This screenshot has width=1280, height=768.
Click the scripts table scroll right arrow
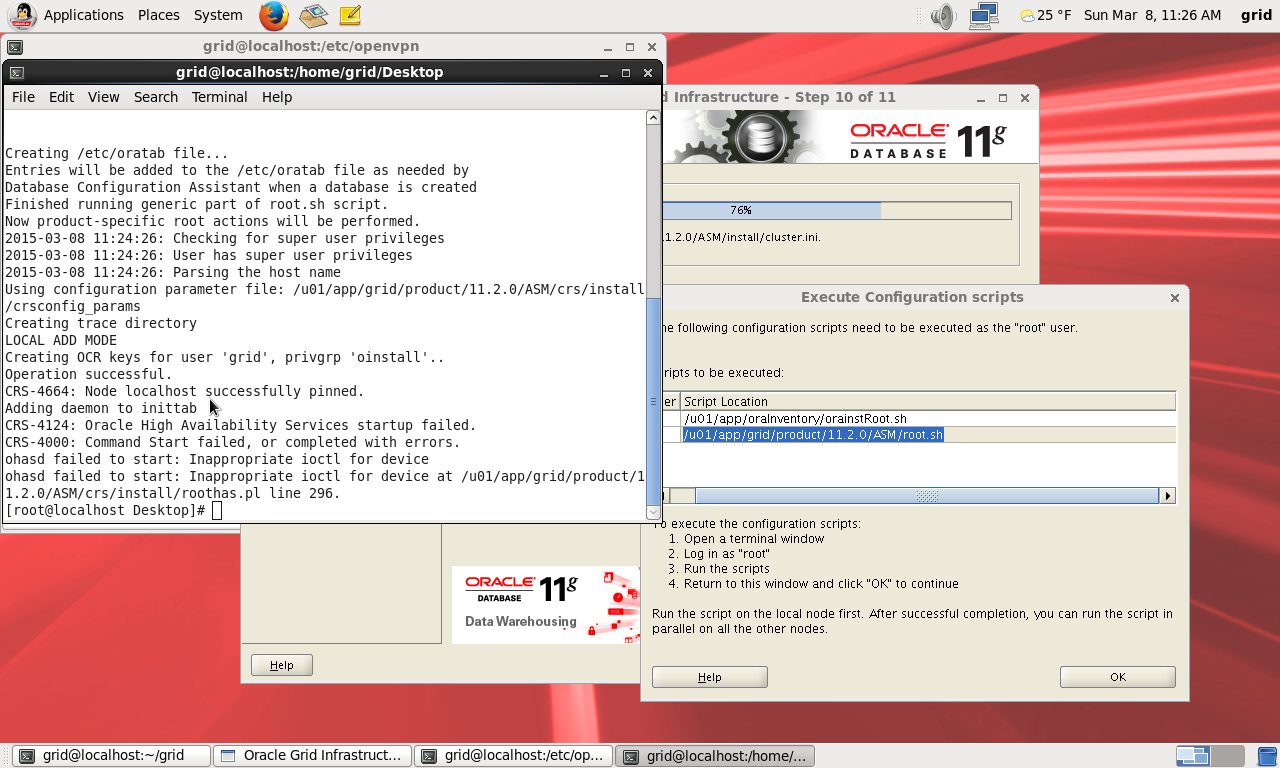1167,496
